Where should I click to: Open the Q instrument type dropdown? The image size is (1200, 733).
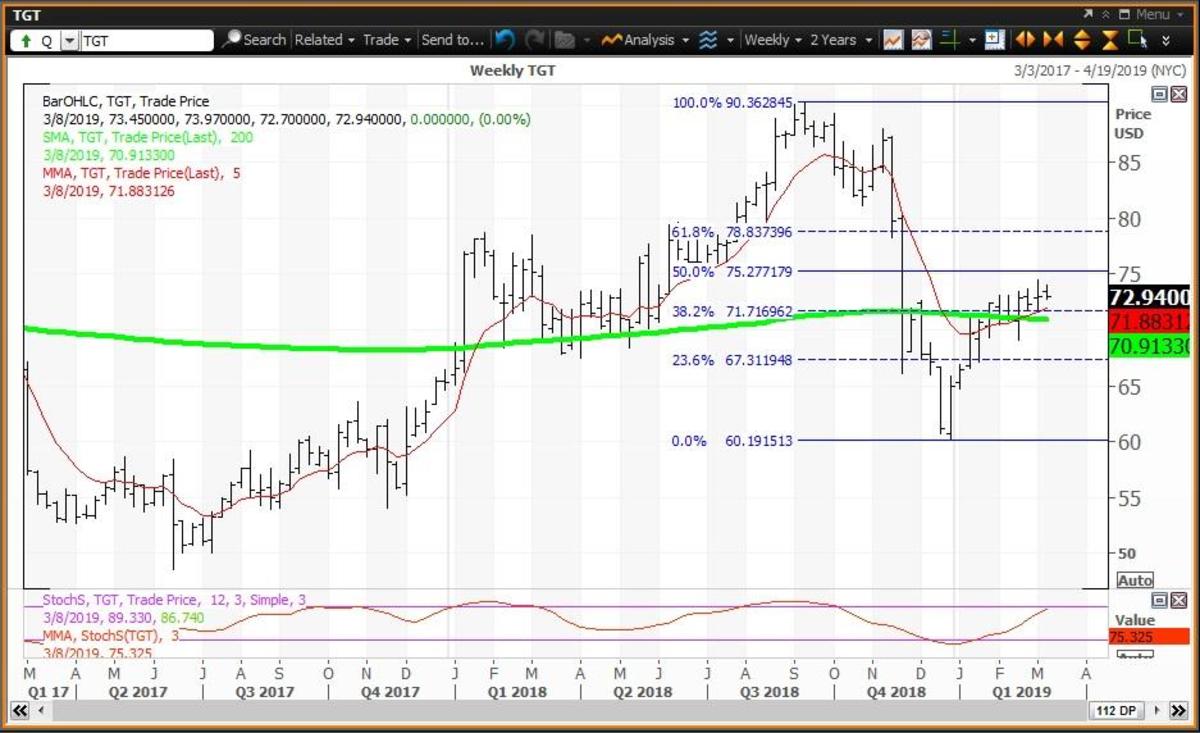coord(69,40)
